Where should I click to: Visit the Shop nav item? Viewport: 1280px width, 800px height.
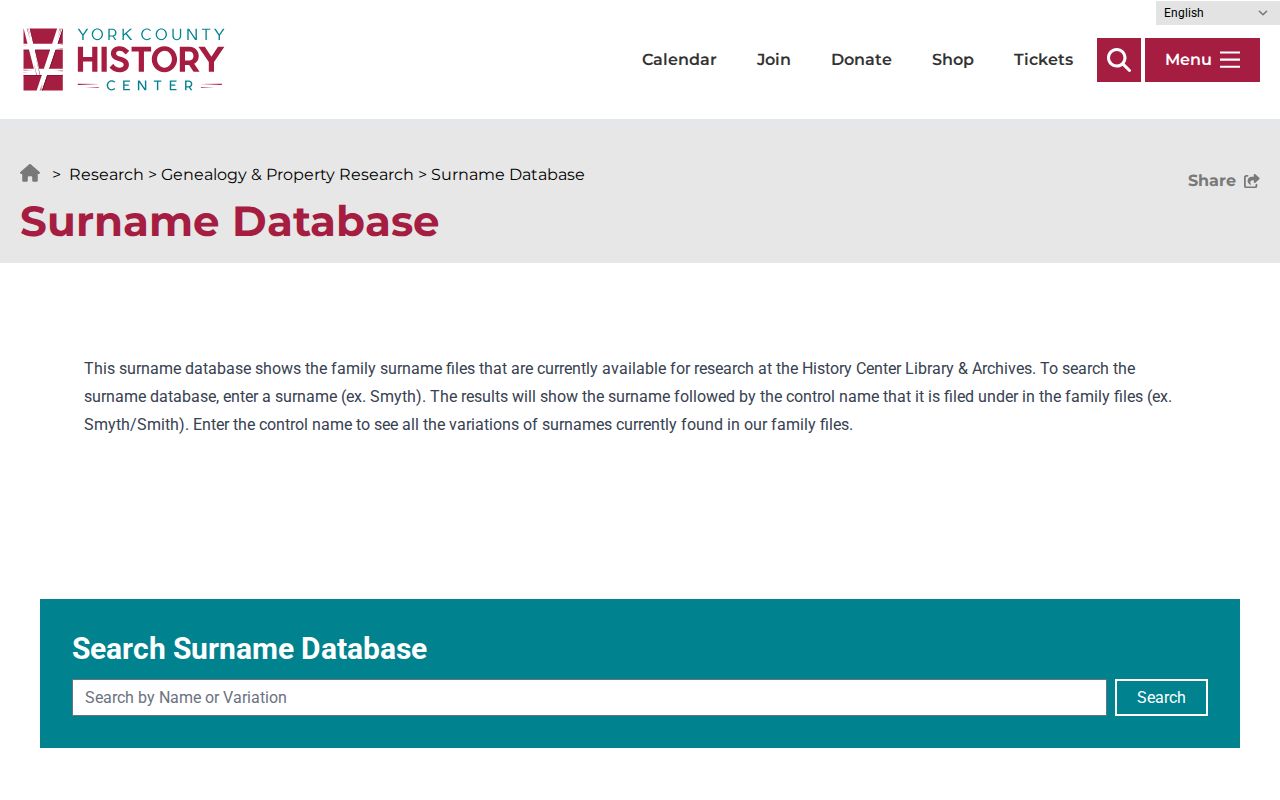click(953, 60)
